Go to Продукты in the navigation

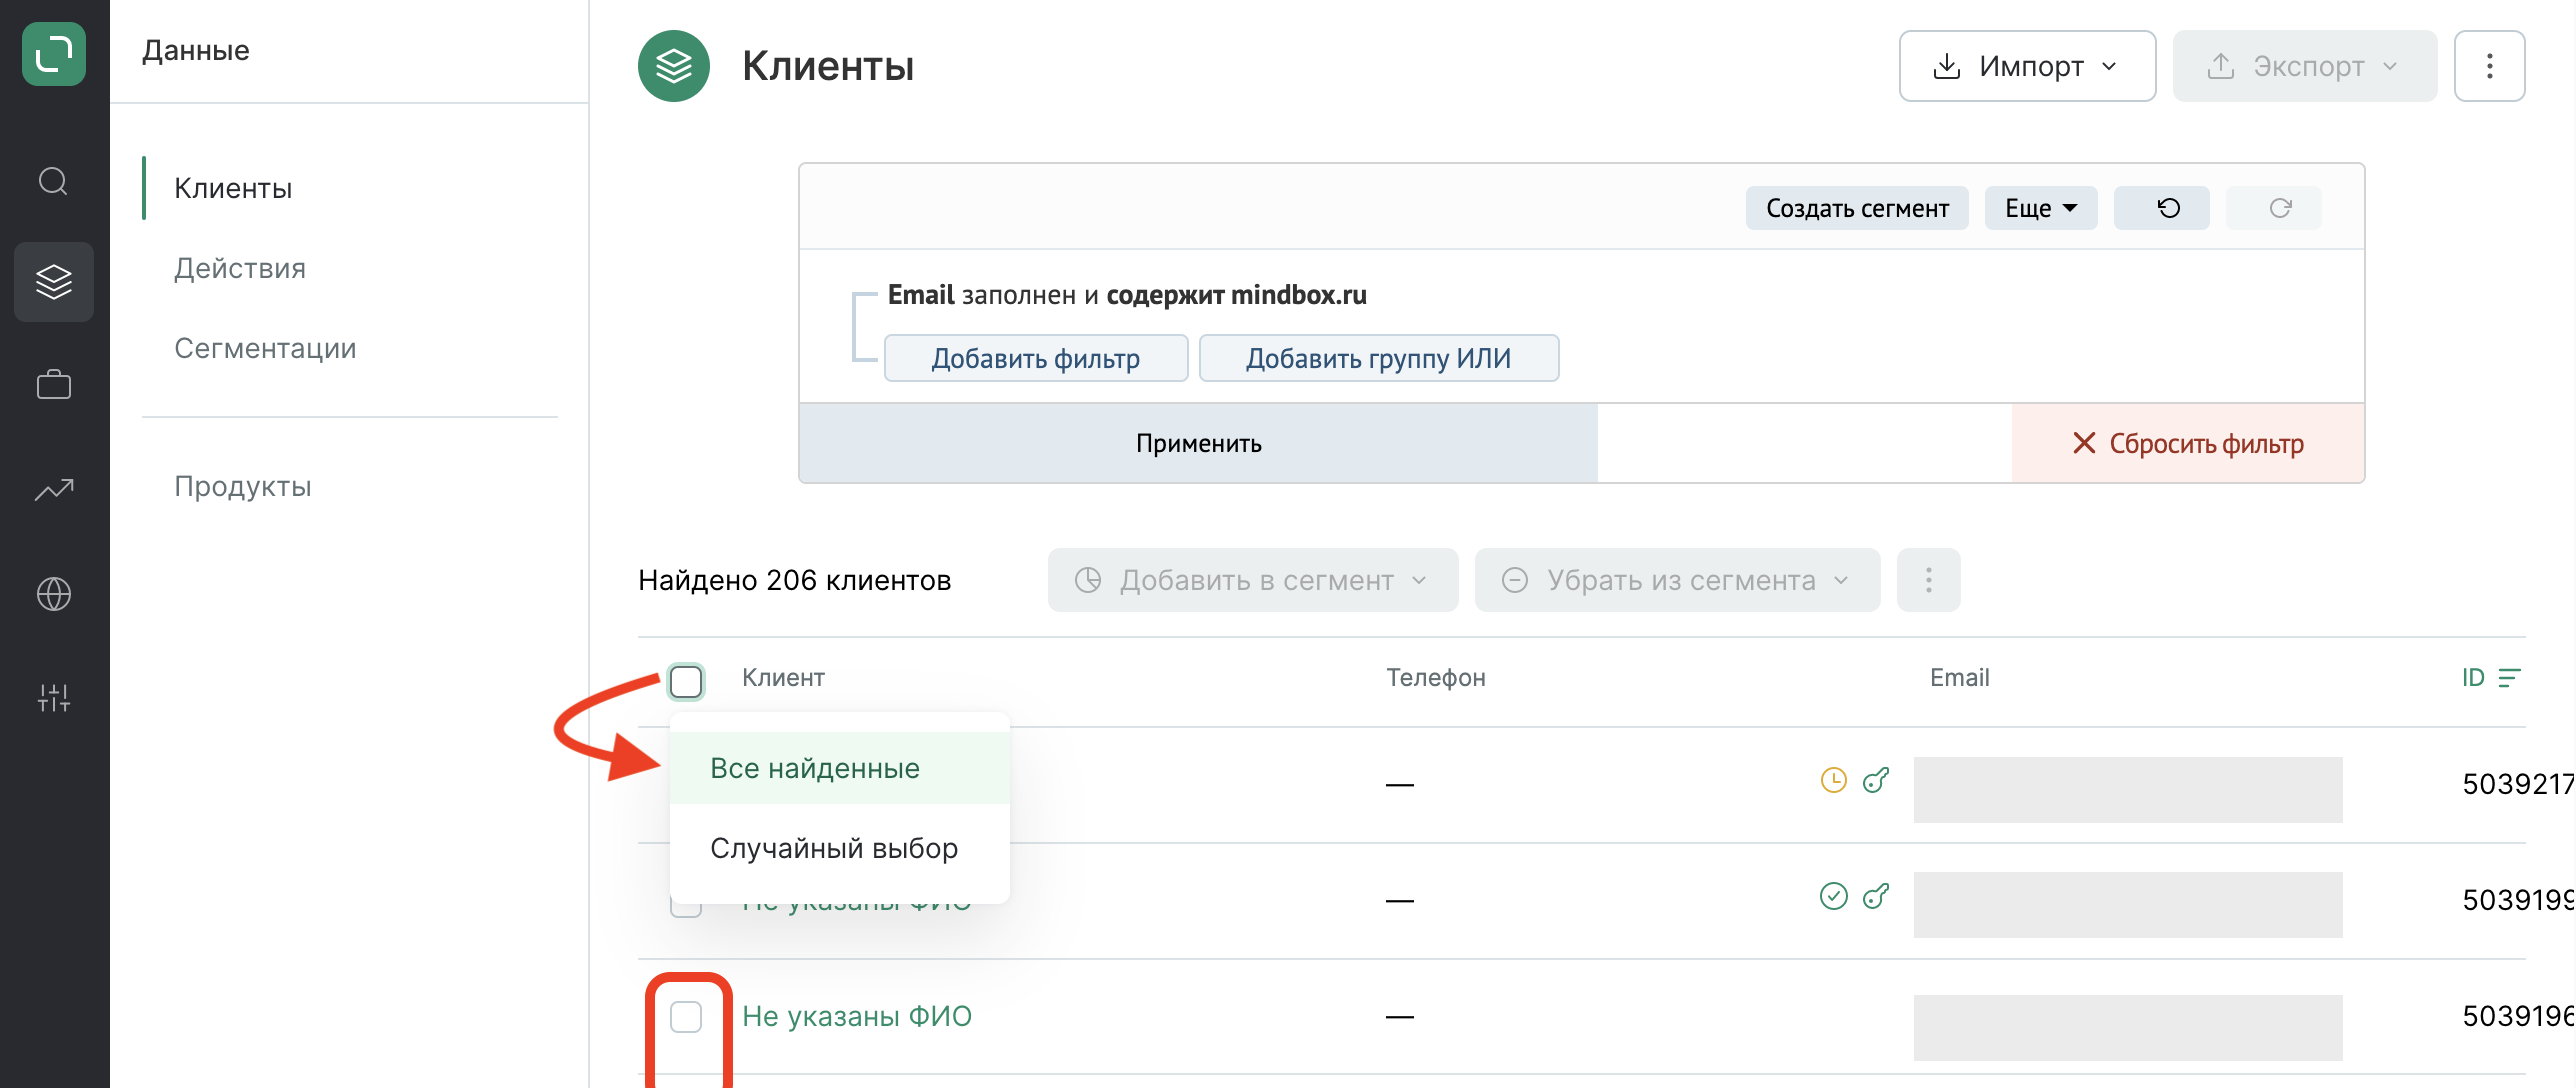(243, 486)
